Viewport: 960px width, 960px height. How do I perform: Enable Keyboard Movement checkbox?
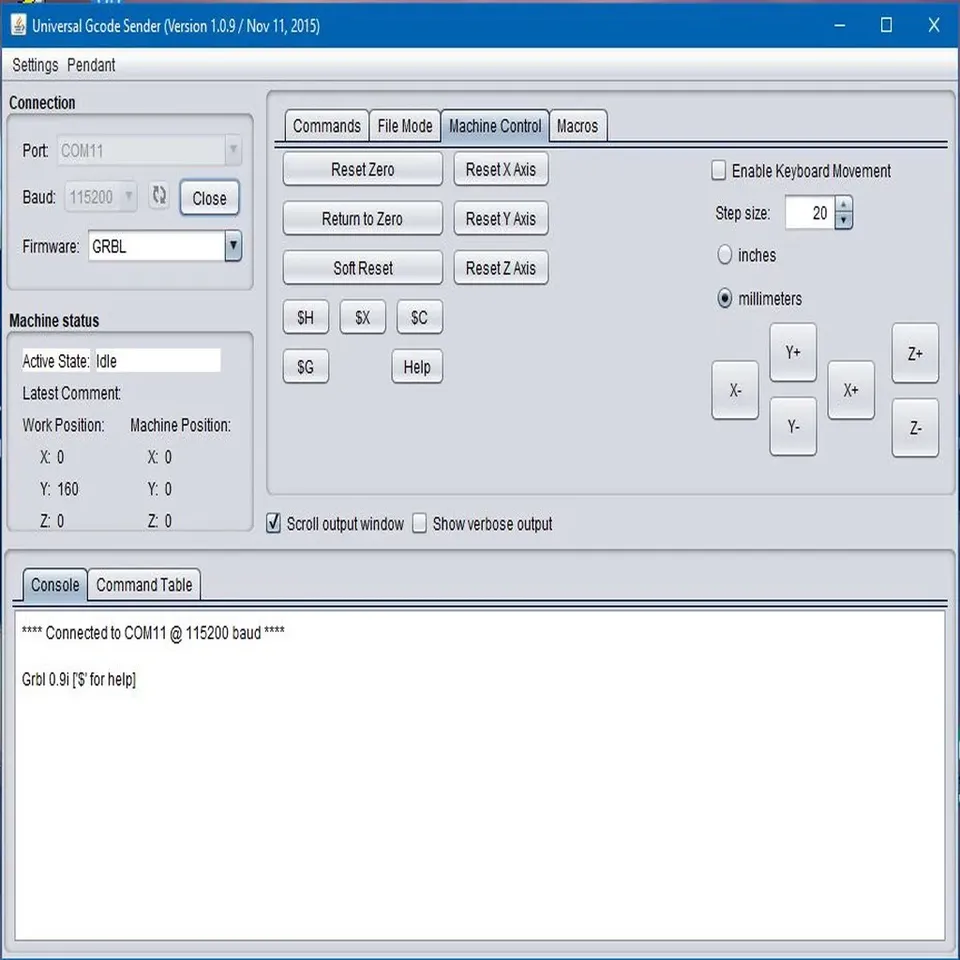click(x=719, y=171)
